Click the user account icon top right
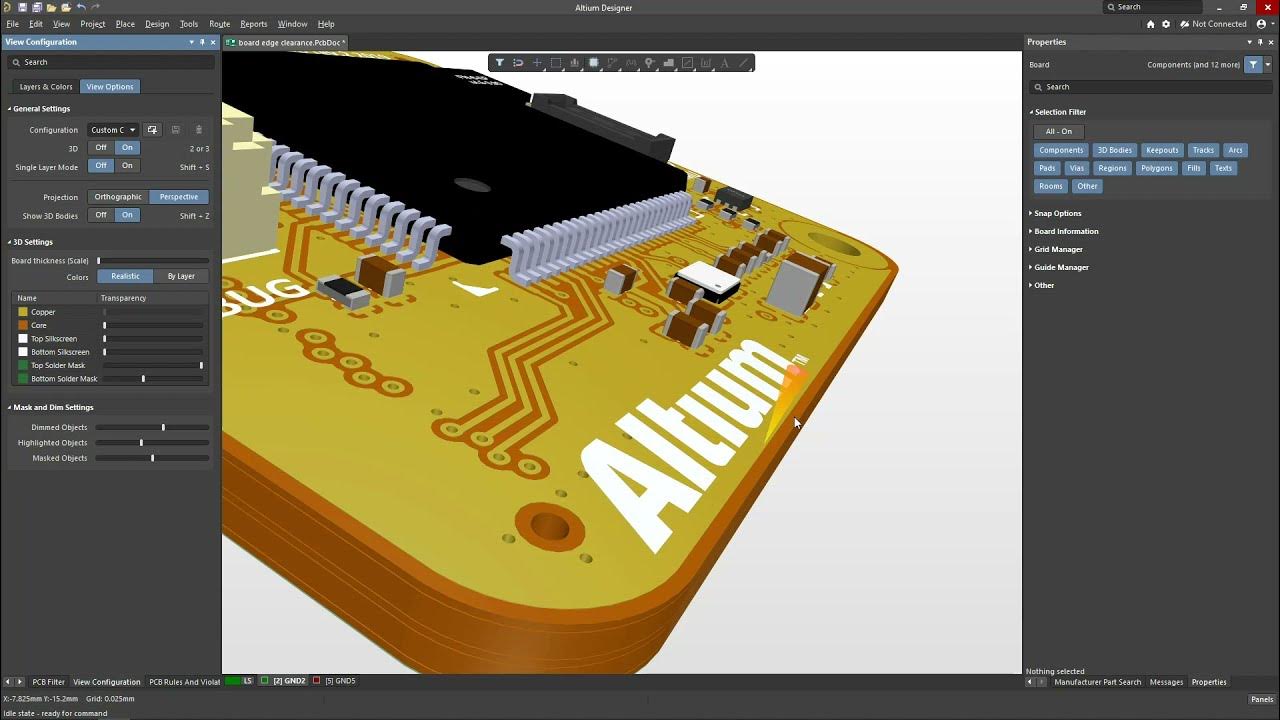The width and height of the screenshot is (1280, 720). click(1260, 24)
